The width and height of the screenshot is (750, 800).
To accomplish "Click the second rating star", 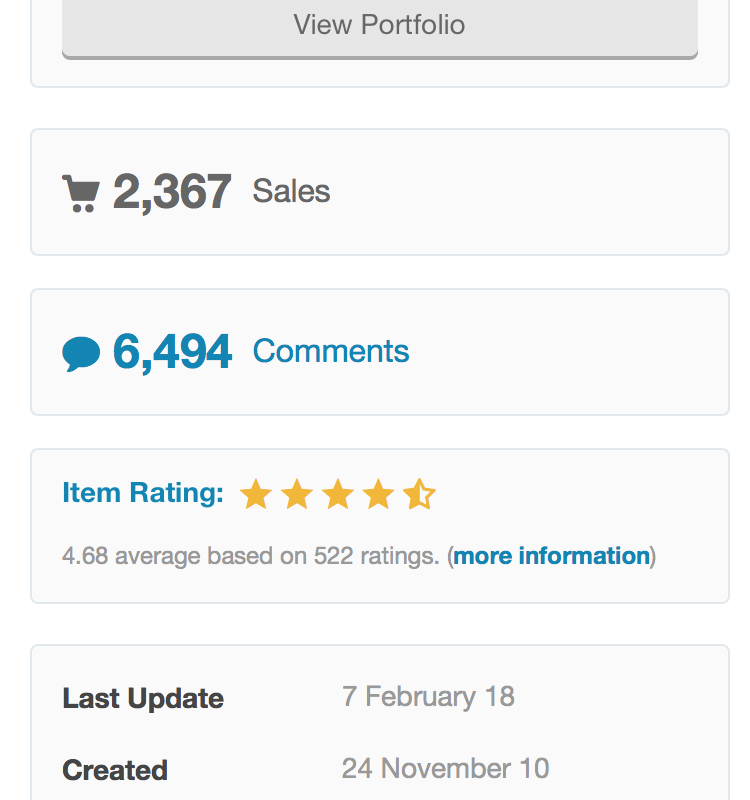I will pyautogui.click(x=297, y=494).
